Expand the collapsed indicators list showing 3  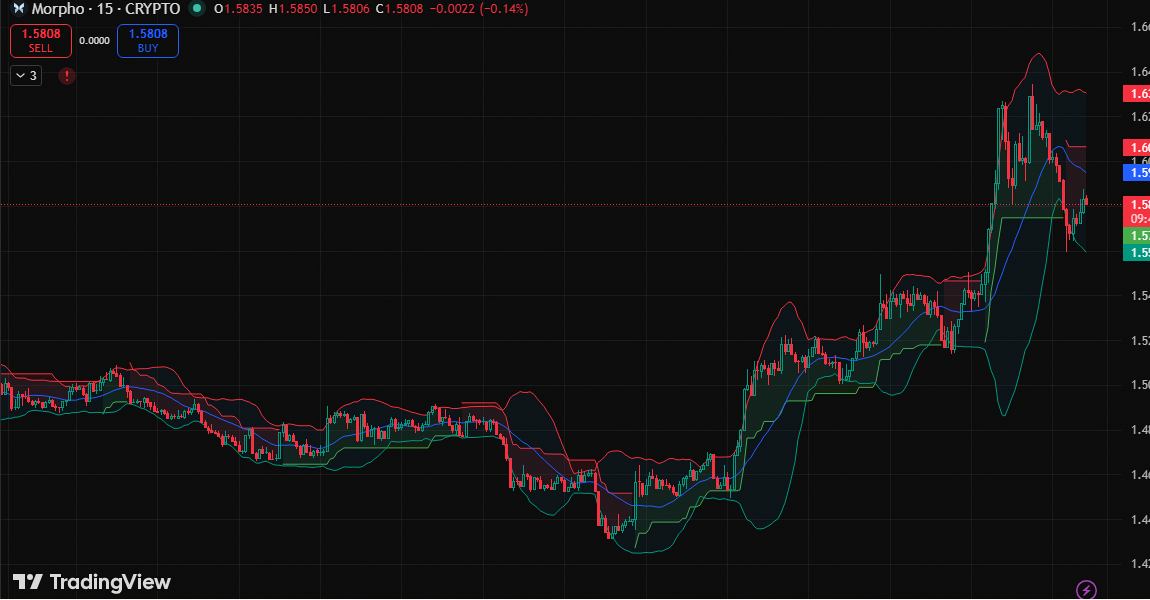26,76
